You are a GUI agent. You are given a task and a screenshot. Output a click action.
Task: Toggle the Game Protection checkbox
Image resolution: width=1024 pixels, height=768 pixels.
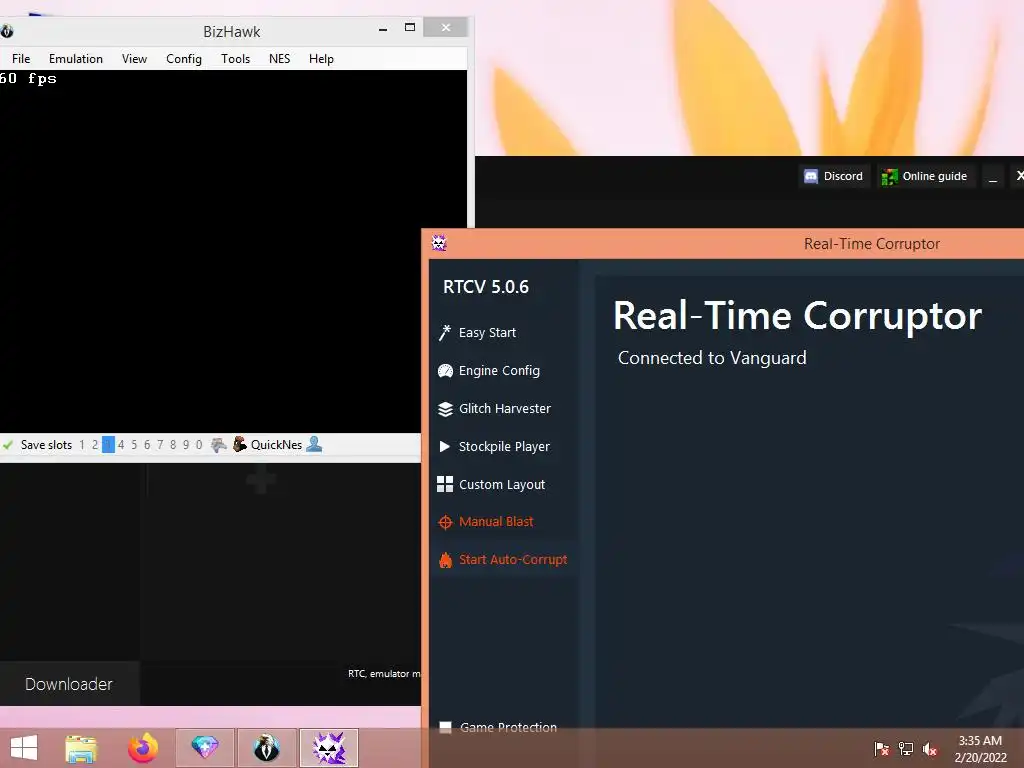[445, 727]
